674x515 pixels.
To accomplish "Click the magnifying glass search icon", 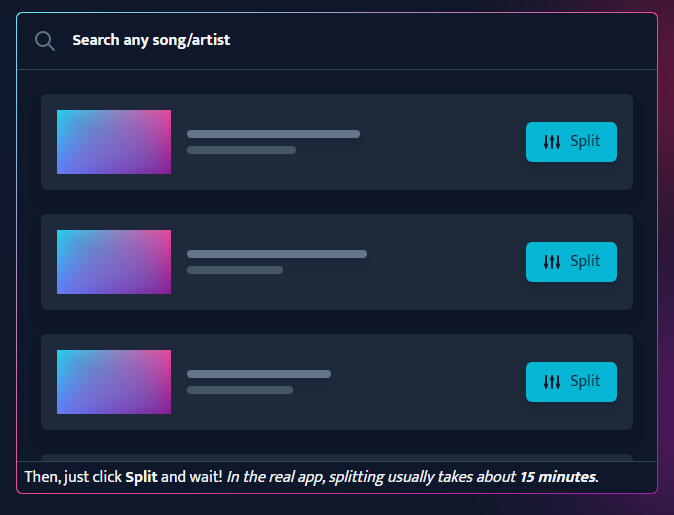I will [x=44, y=41].
